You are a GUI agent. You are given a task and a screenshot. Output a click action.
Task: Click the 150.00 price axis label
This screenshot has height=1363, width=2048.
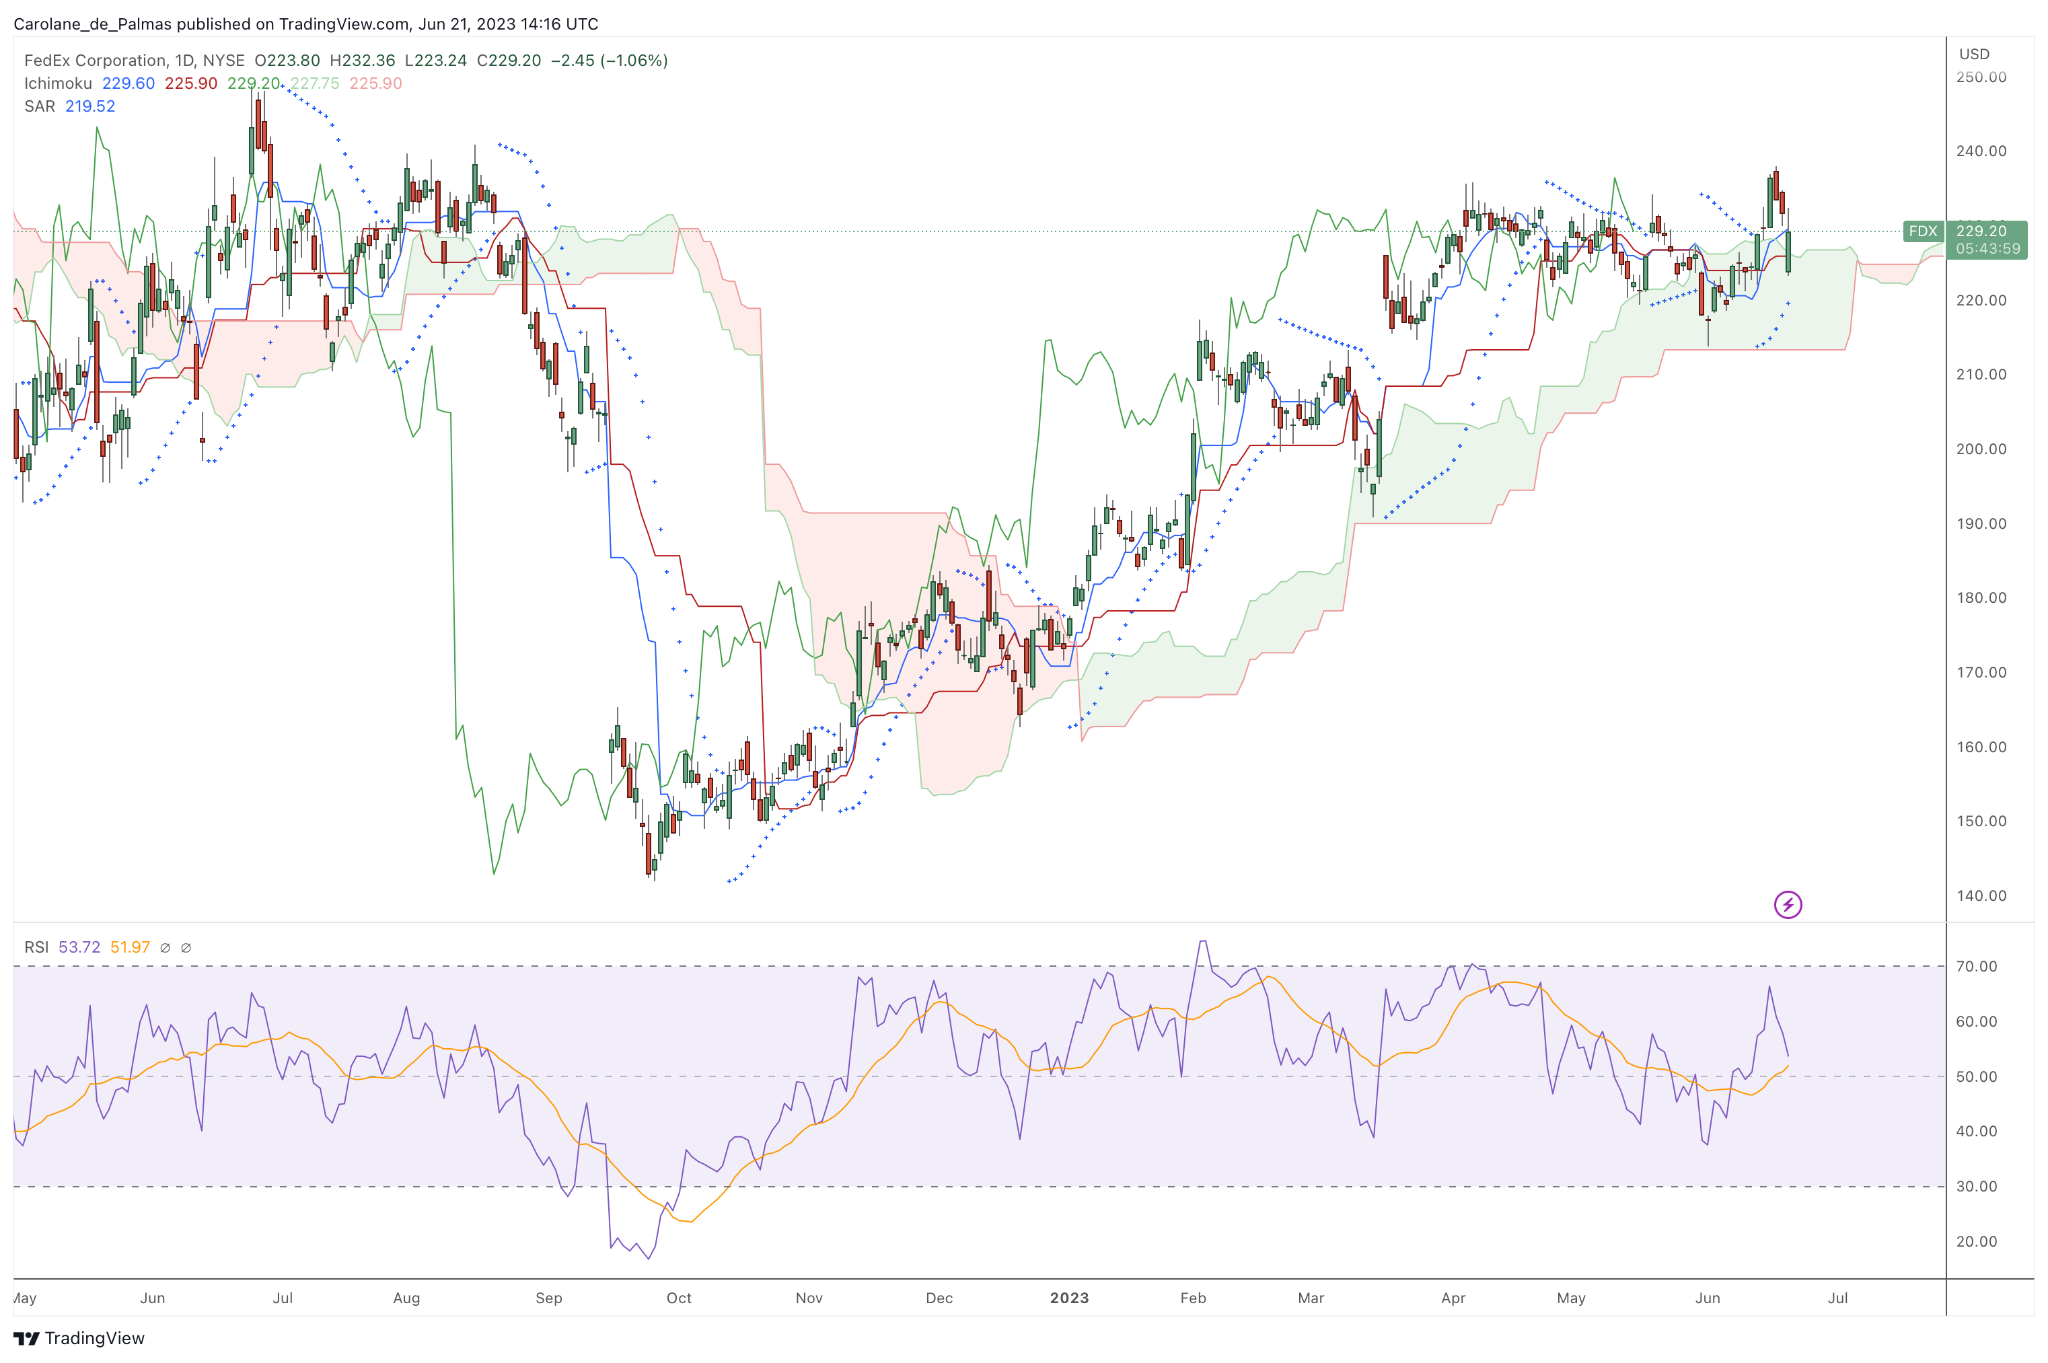[1981, 821]
